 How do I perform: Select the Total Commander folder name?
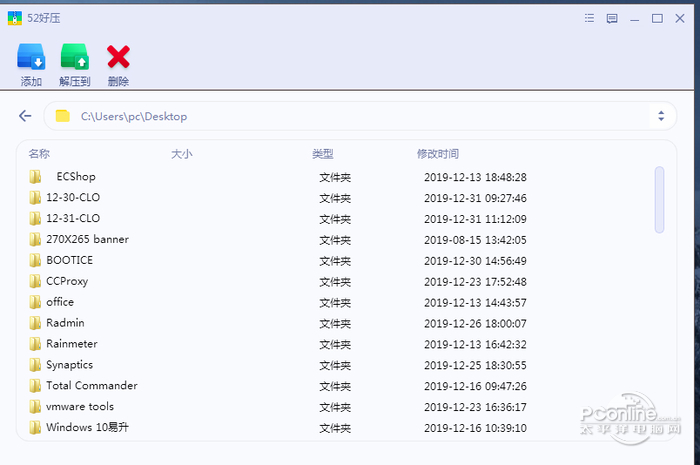point(92,386)
